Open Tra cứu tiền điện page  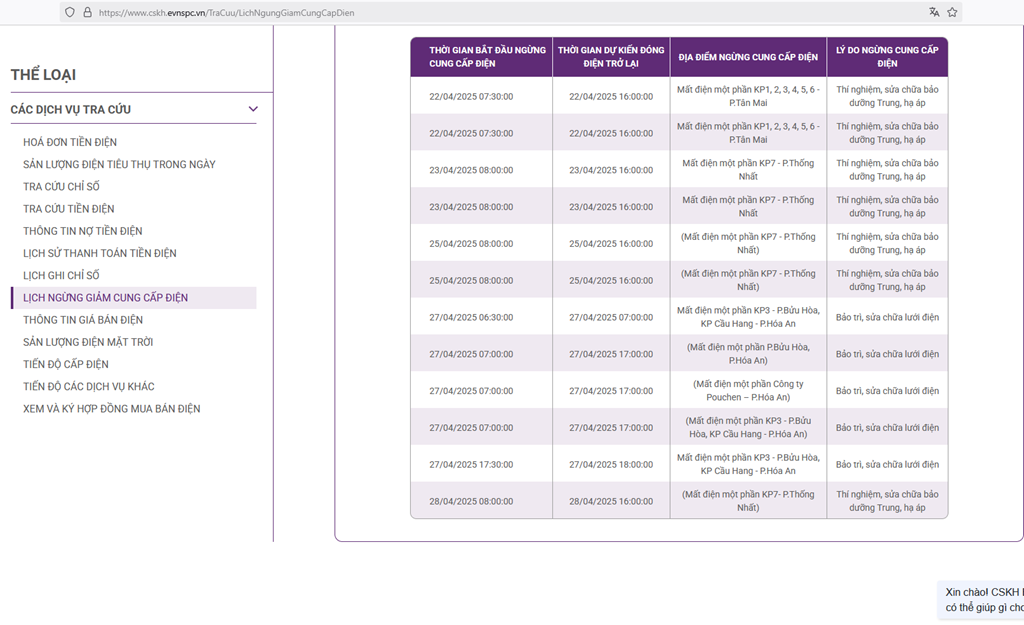68,209
